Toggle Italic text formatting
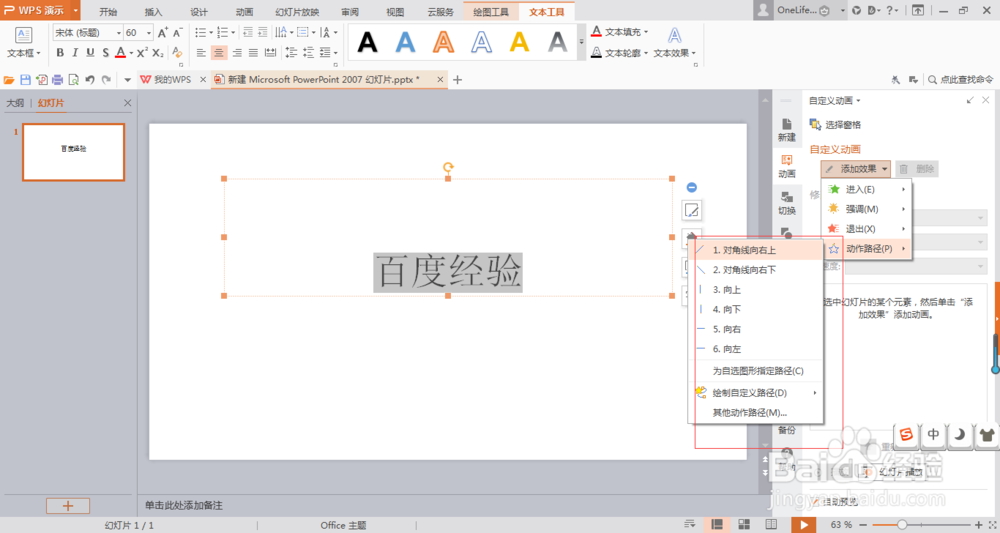The width and height of the screenshot is (1000, 533). [x=75, y=53]
